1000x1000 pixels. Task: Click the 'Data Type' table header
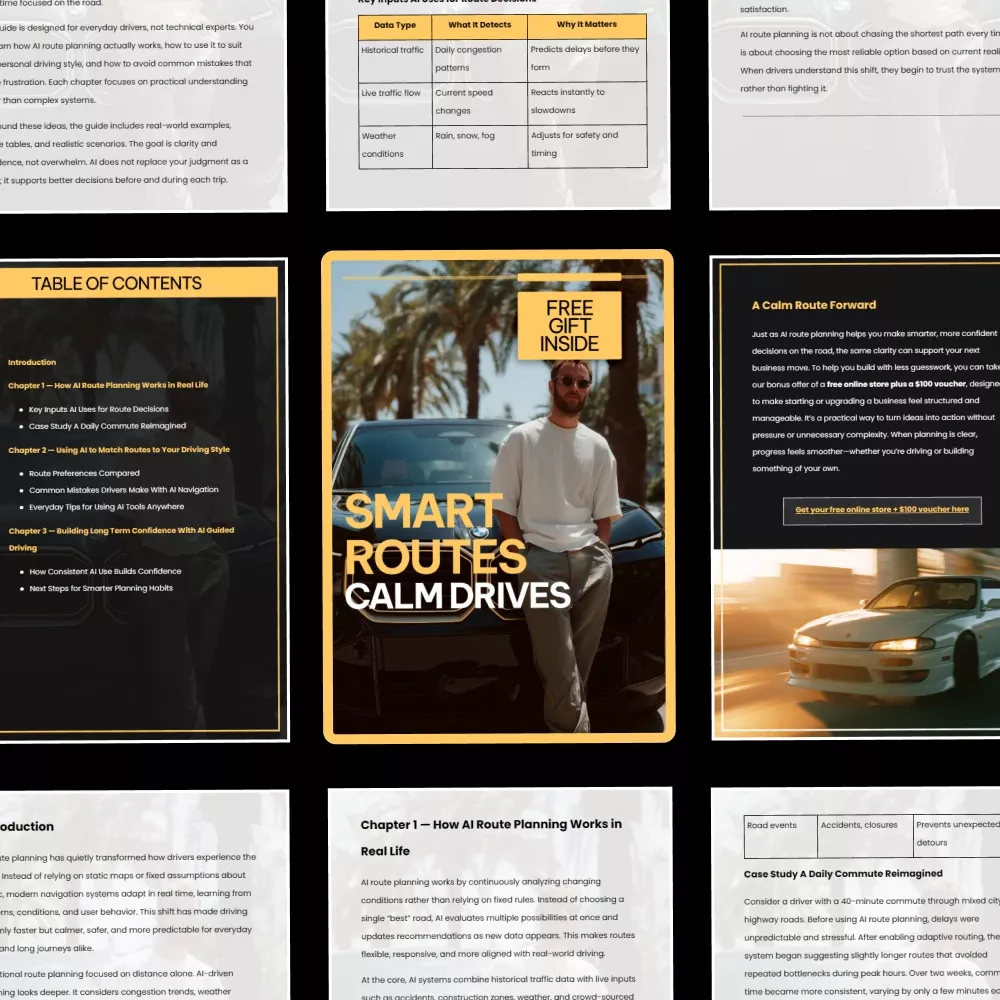395,25
